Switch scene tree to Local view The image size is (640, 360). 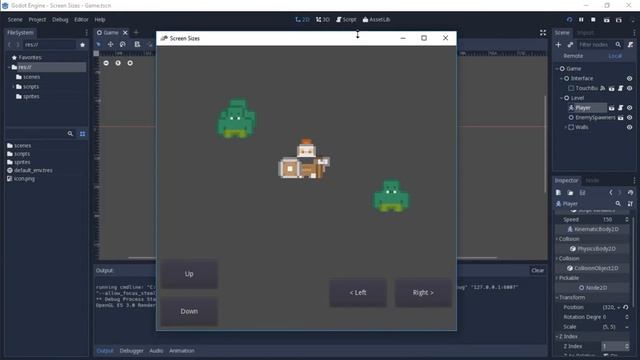615,56
